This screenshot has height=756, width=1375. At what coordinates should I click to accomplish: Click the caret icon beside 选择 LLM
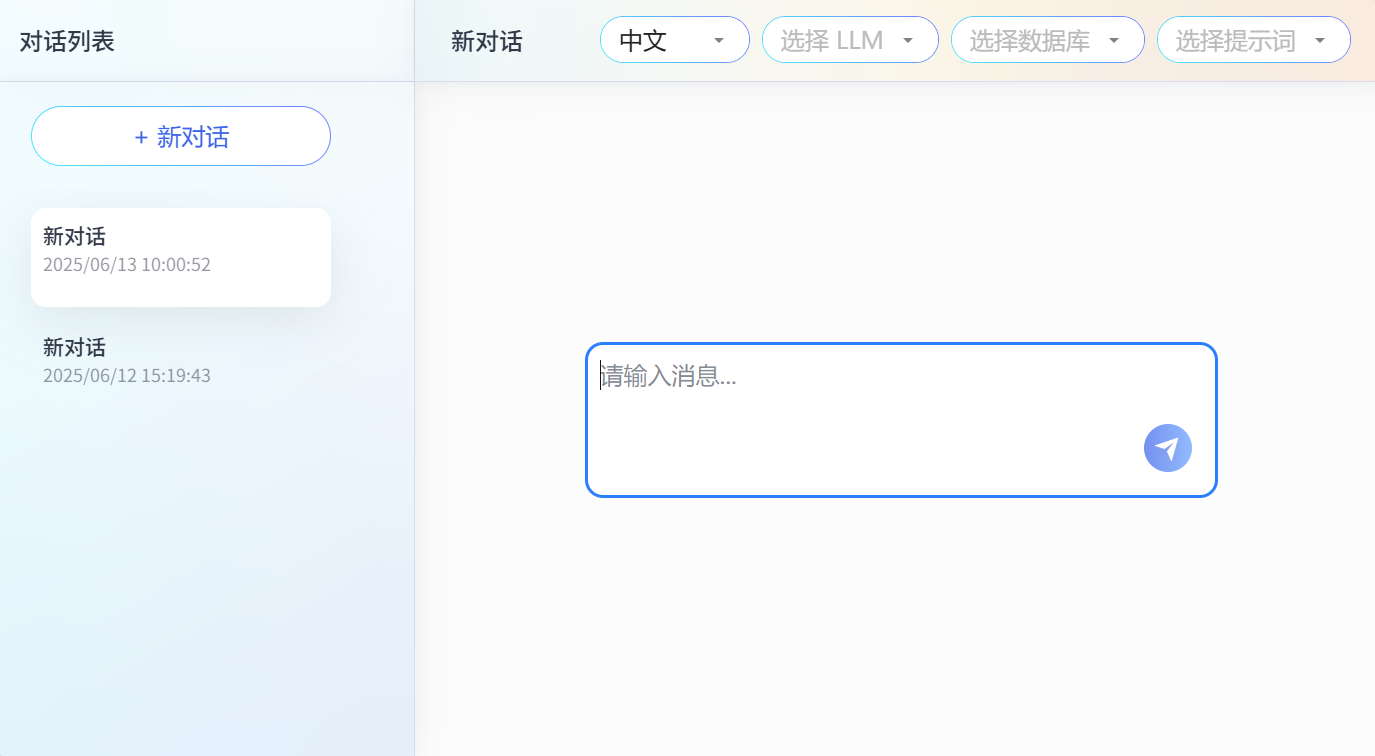pyautogui.click(x=908, y=41)
